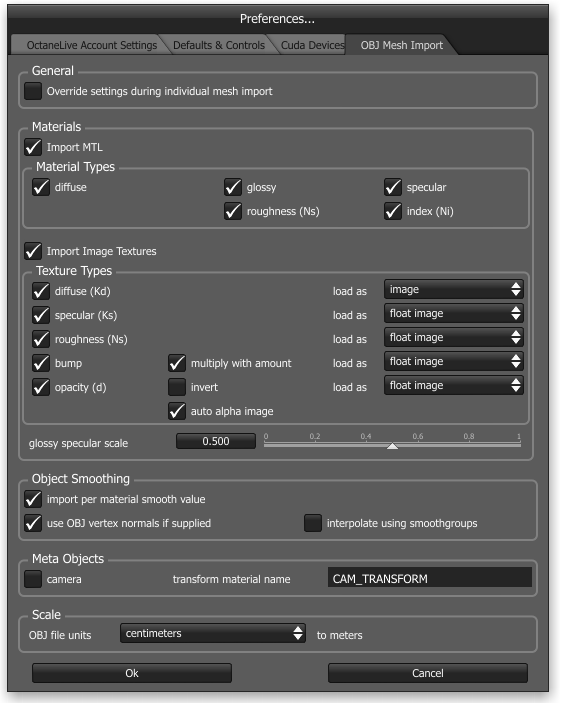Enable the camera meta object checkbox
Viewport: 561px width, 703px height.
(33, 579)
